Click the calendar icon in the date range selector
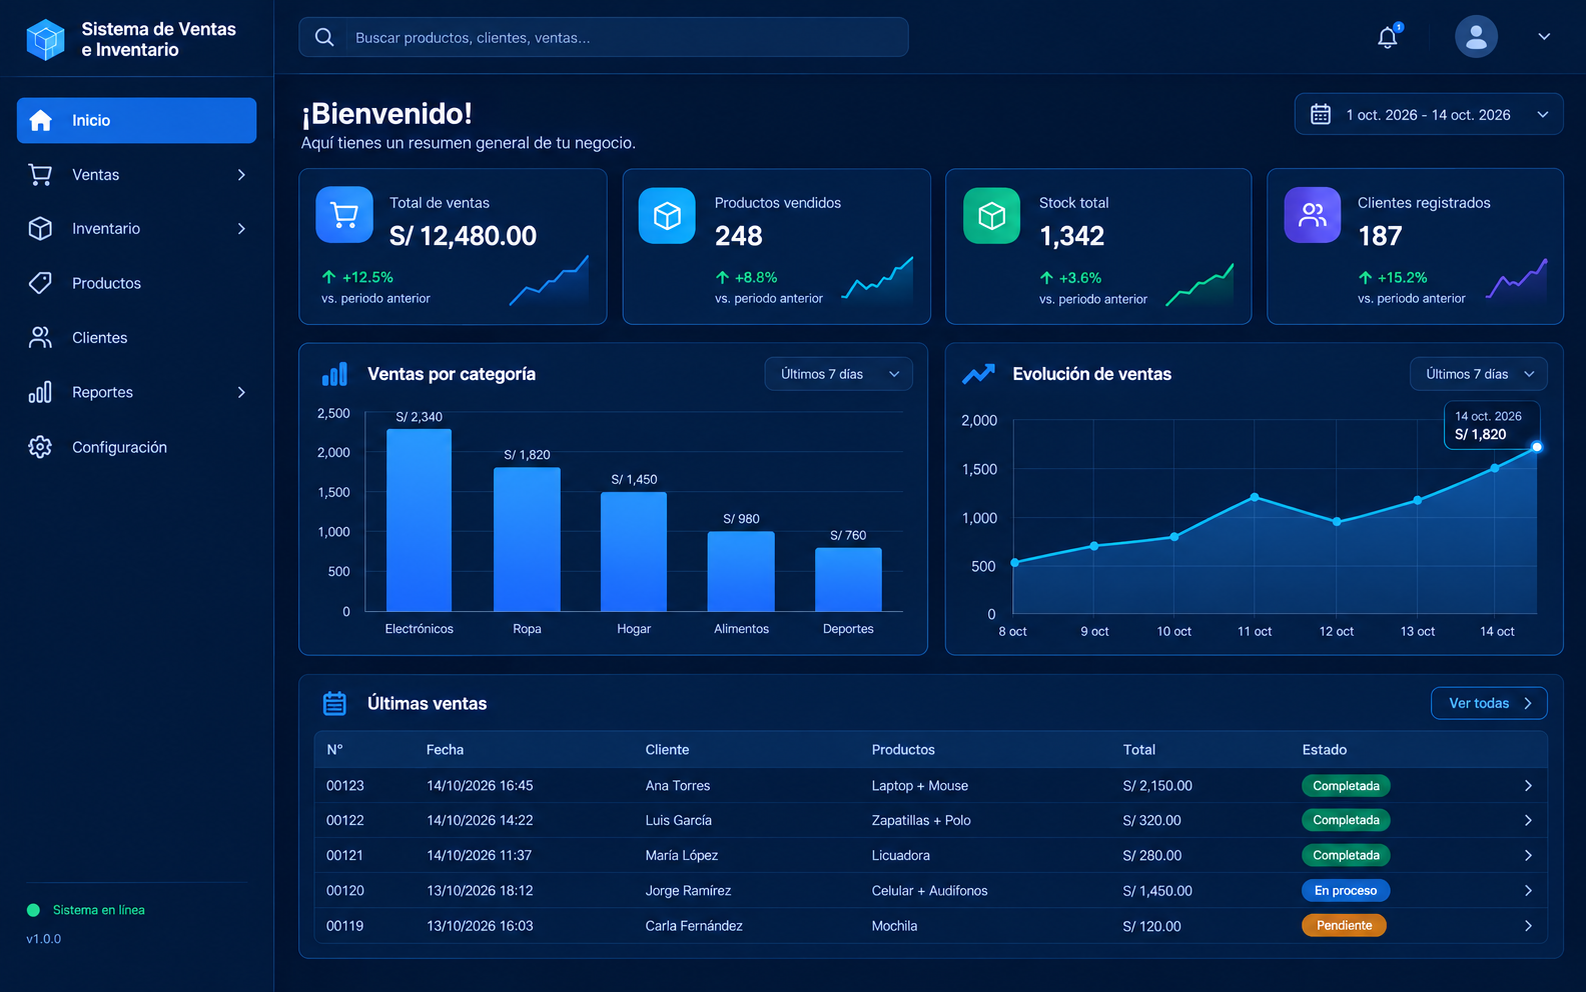 click(1321, 115)
